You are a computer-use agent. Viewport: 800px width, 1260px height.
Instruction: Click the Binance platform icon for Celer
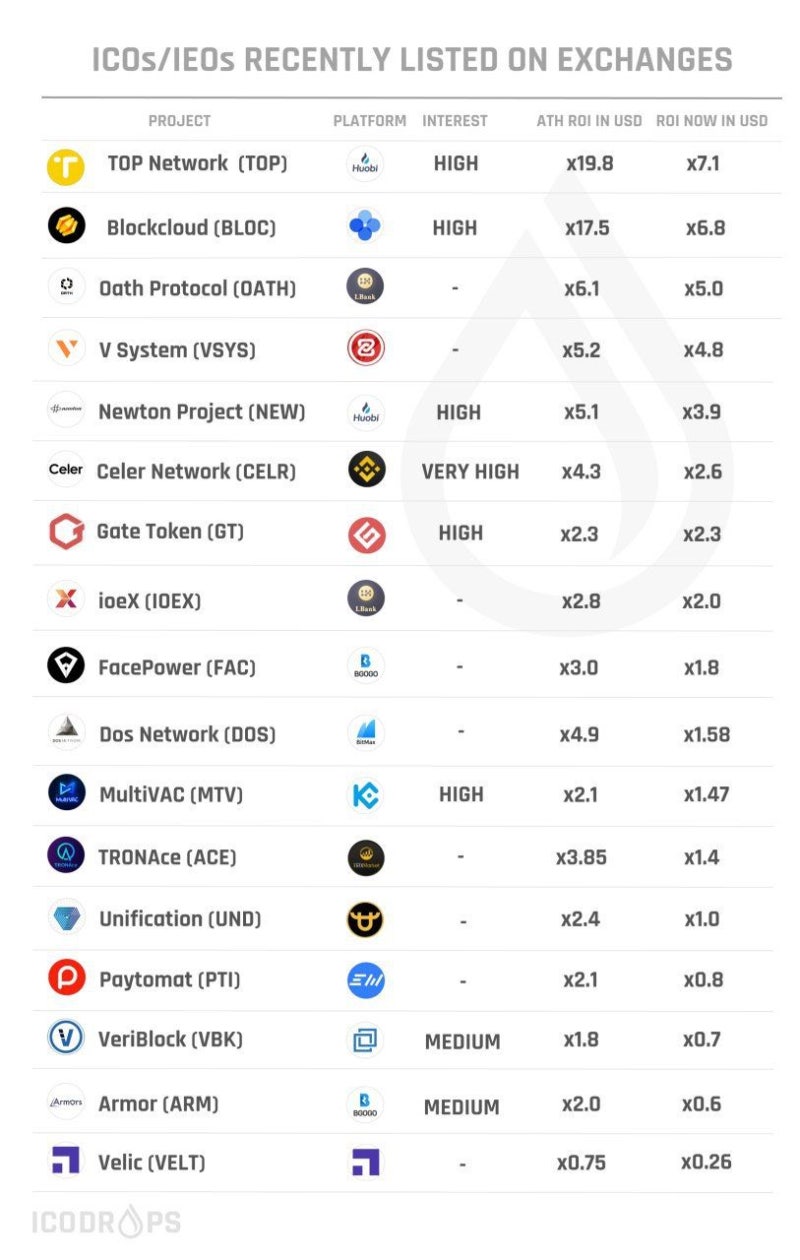tap(366, 470)
